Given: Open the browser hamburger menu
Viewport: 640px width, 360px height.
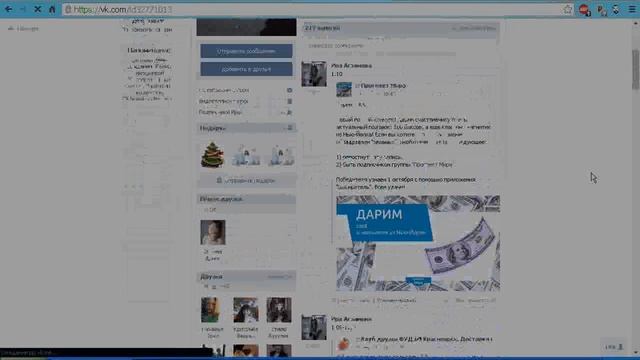Looking at the screenshot, I should coord(632,9).
